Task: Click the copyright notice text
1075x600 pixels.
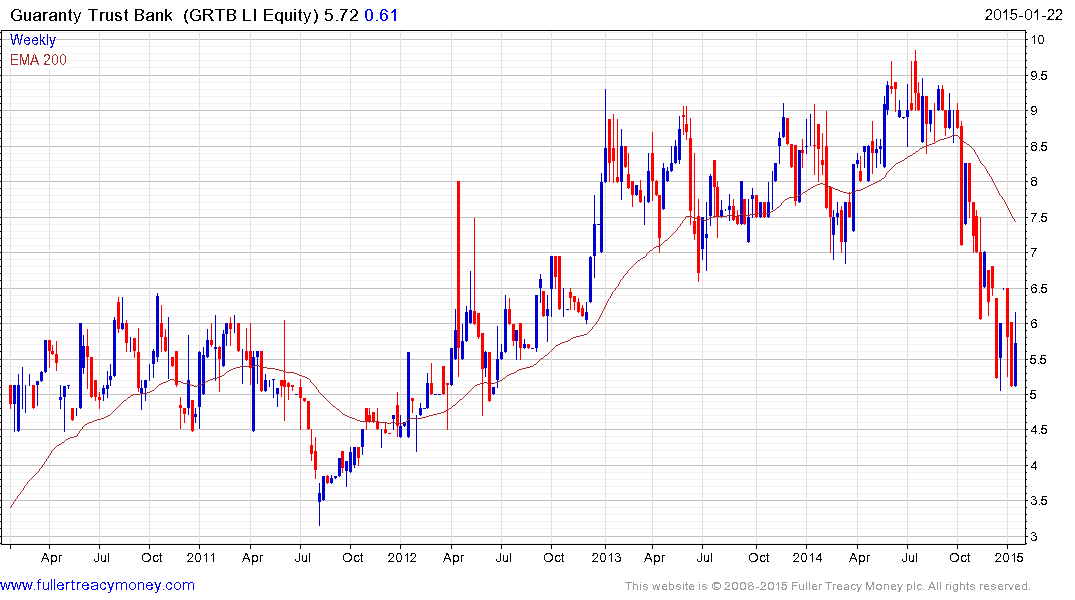Action: 828,586
